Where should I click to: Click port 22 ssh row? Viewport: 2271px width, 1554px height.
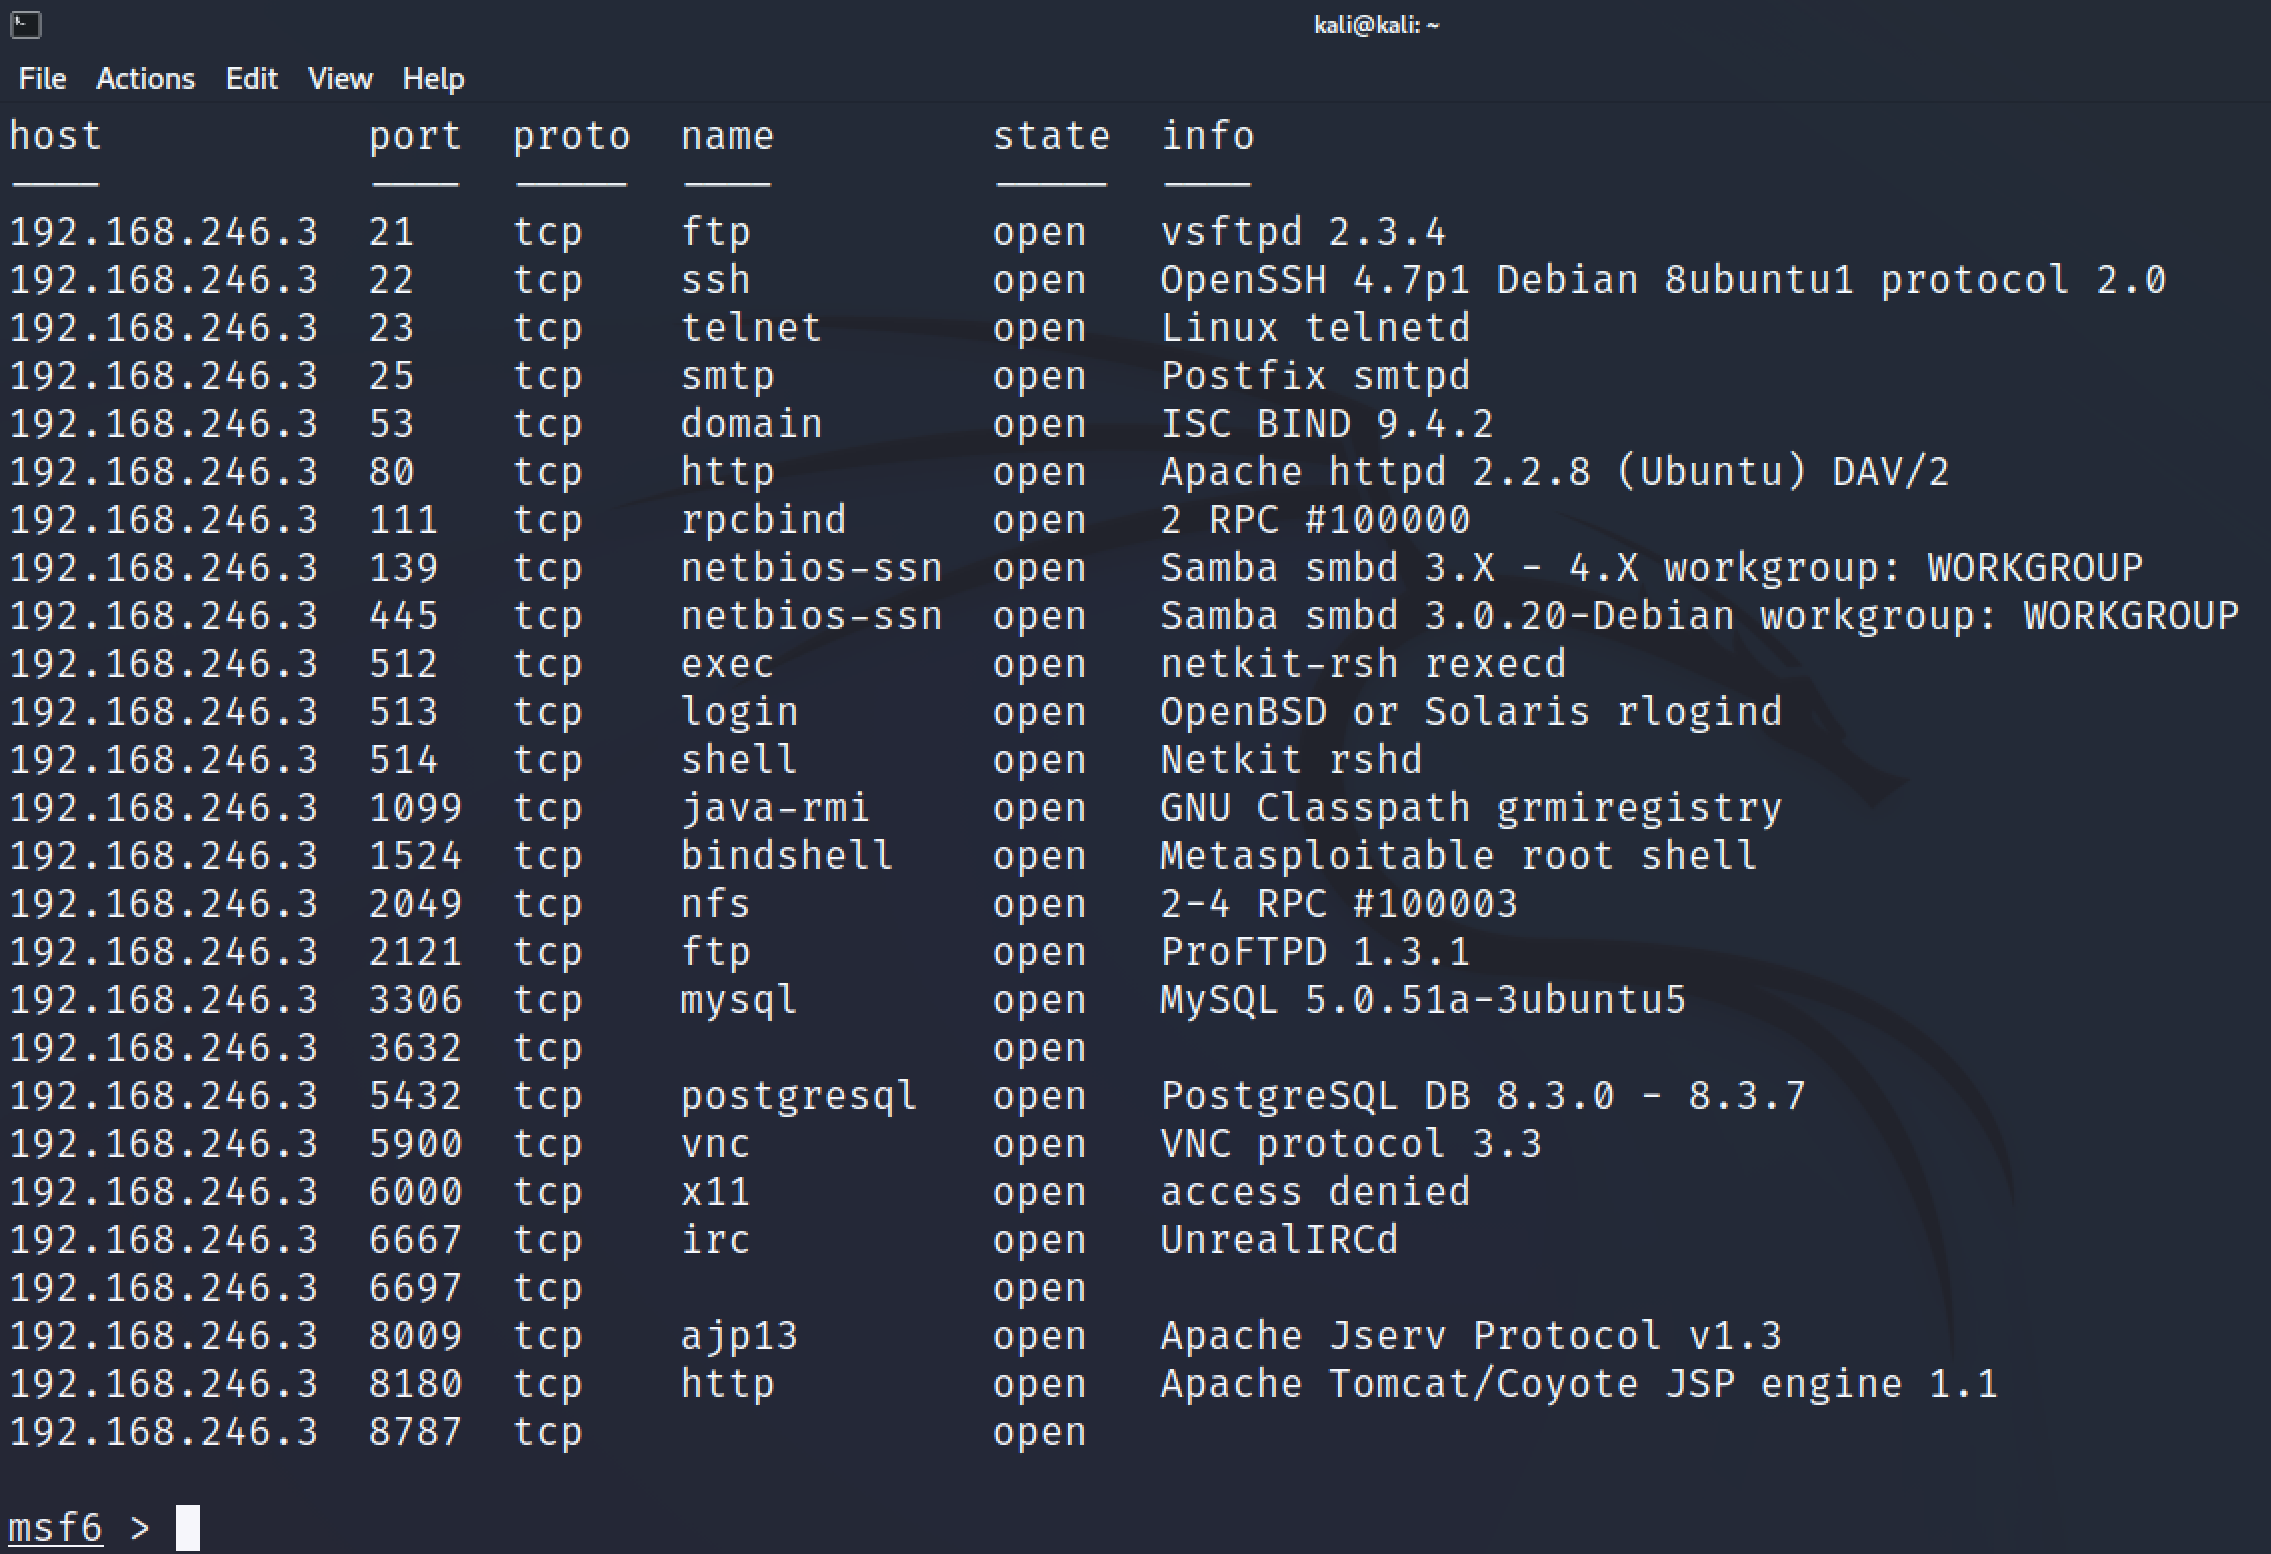tap(391, 280)
